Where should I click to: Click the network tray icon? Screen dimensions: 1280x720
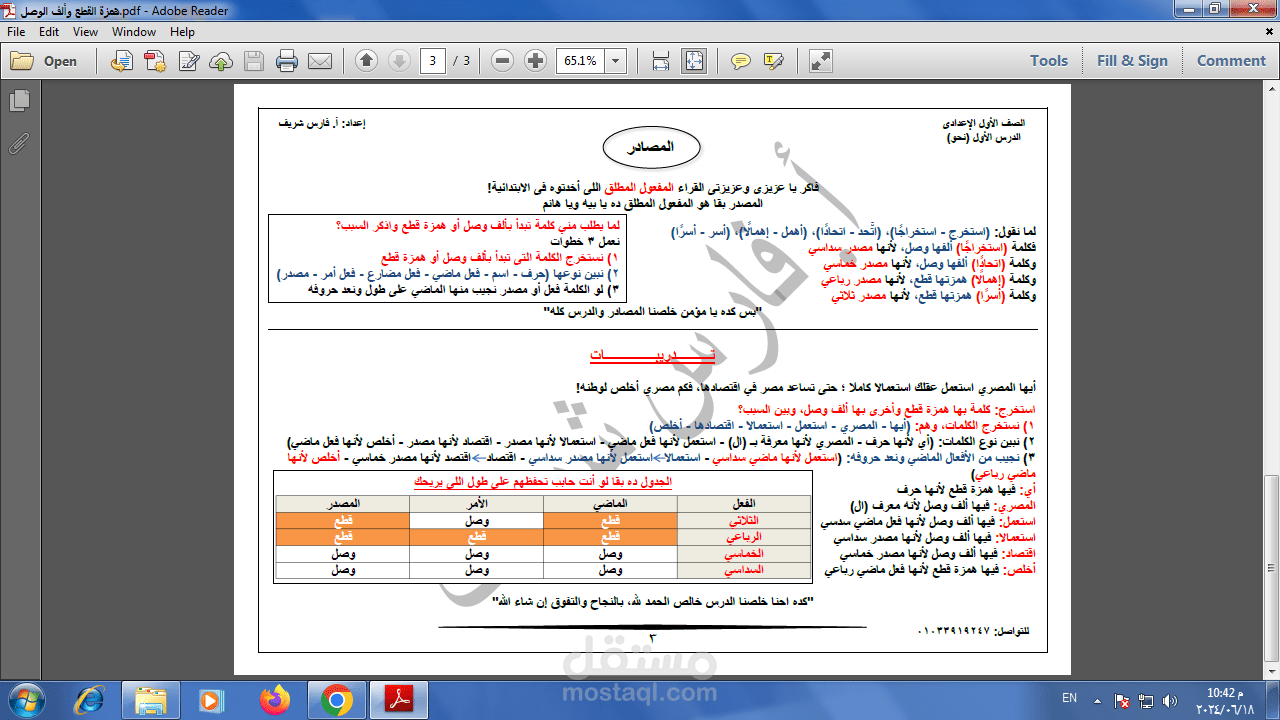[1147, 699]
